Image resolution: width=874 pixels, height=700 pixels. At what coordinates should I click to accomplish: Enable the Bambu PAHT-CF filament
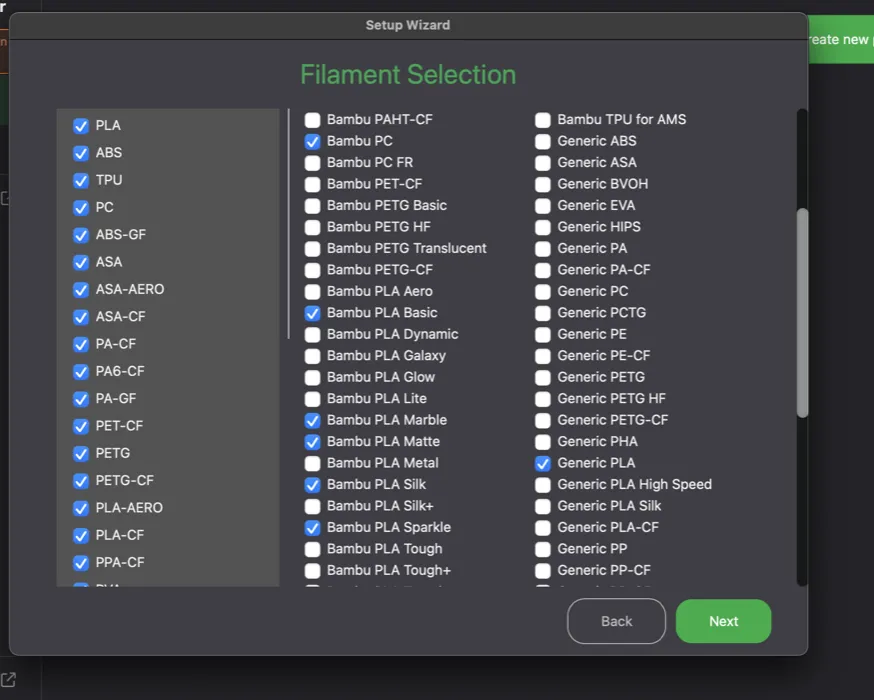coord(312,119)
